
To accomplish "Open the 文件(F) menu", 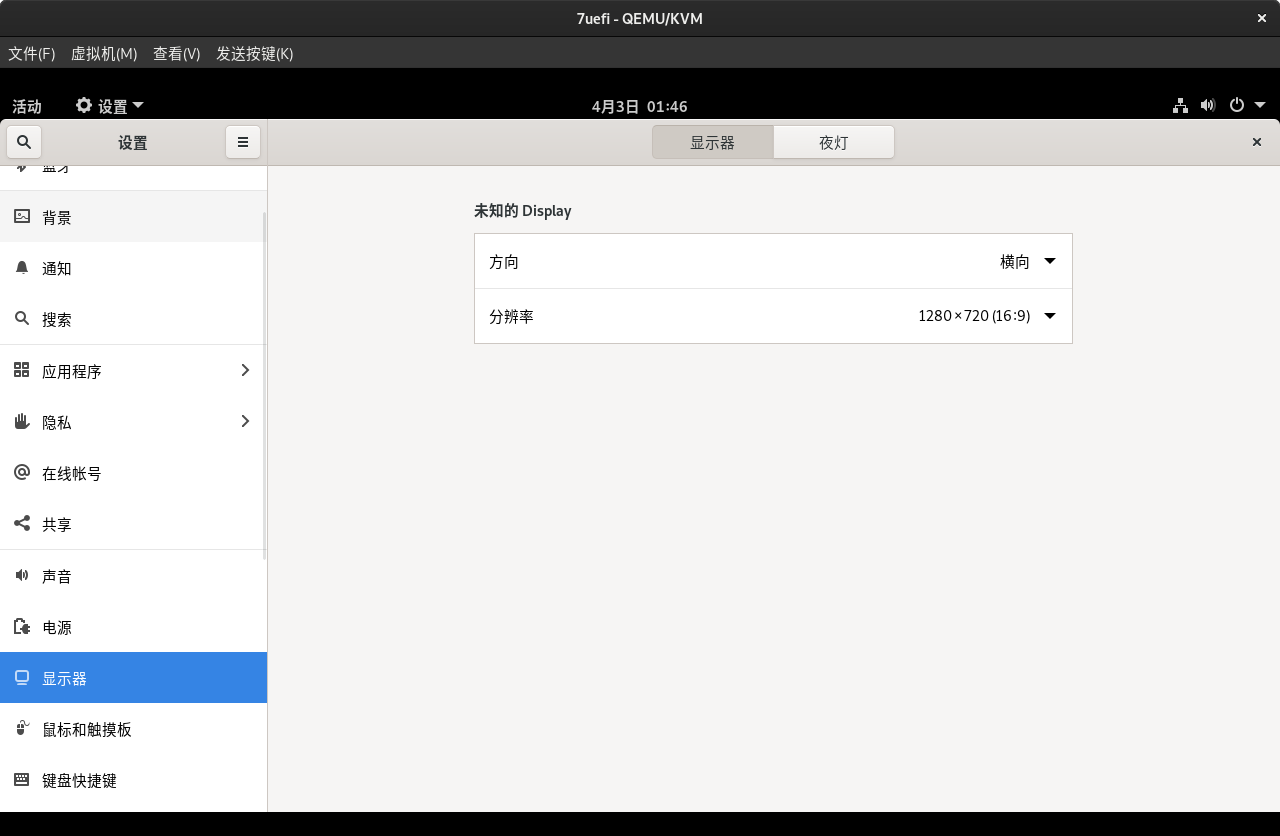I will (32, 53).
